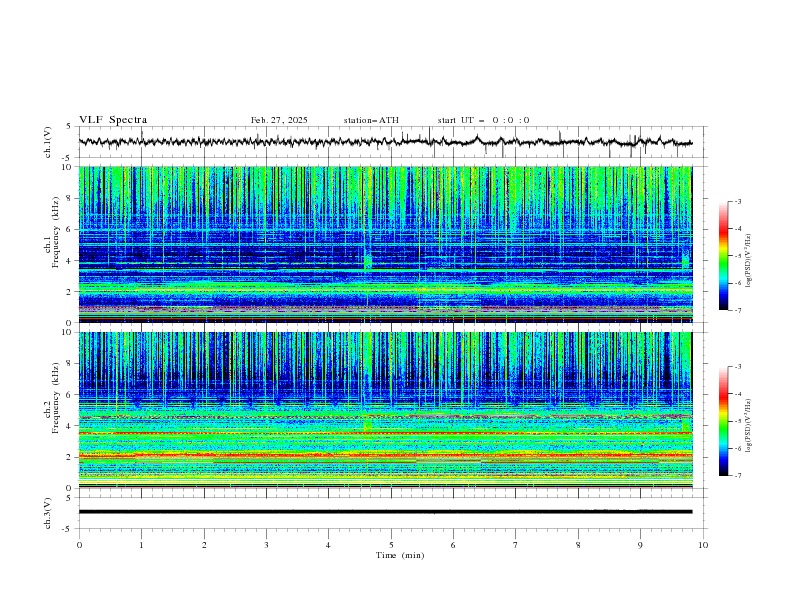Click the ch.1 voltage waveform trace

pos(385,142)
